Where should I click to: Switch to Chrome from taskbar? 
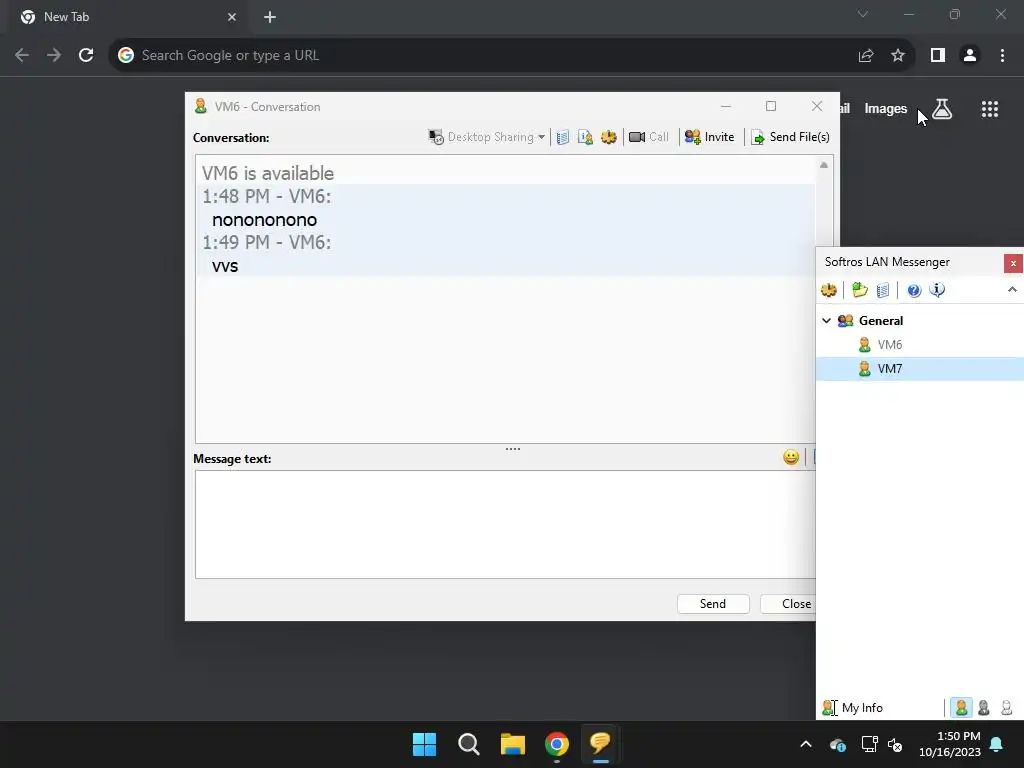point(556,744)
